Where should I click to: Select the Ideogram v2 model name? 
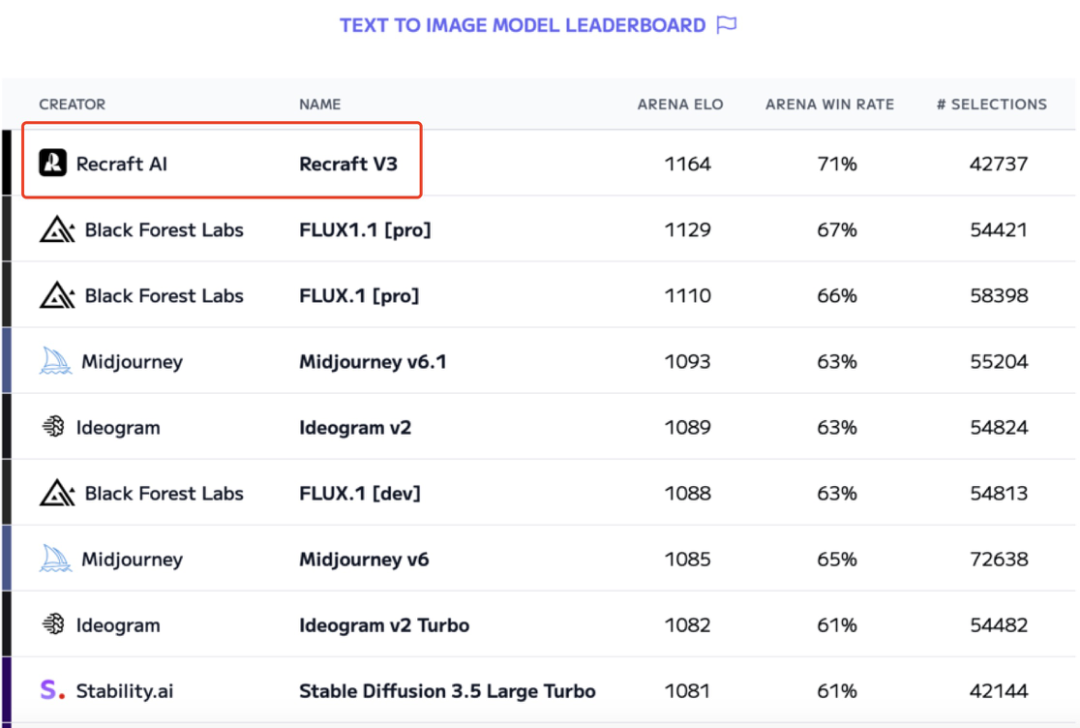pyautogui.click(x=355, y=428)
